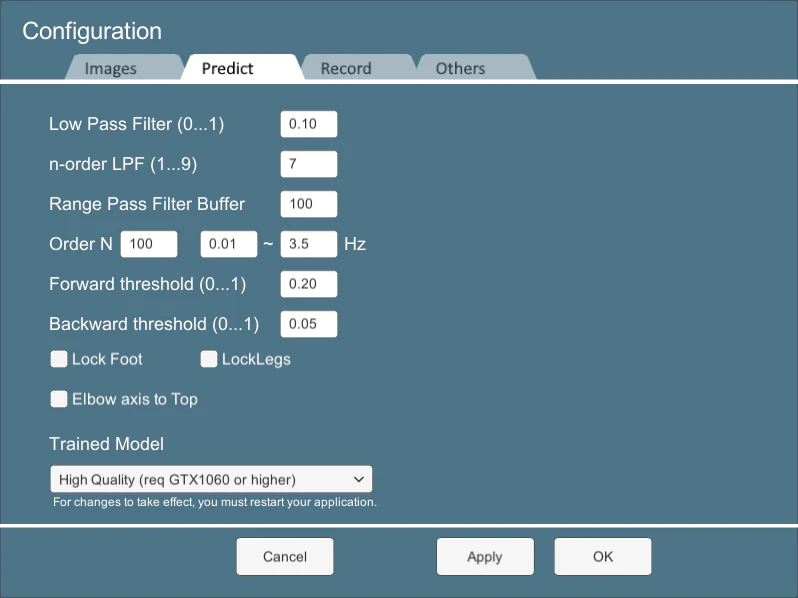The height and width of the screenshot is (598, 798).
Task: Select the 0.01 lower frequency field
Action: pyautogui.click(x=229, y=244)
